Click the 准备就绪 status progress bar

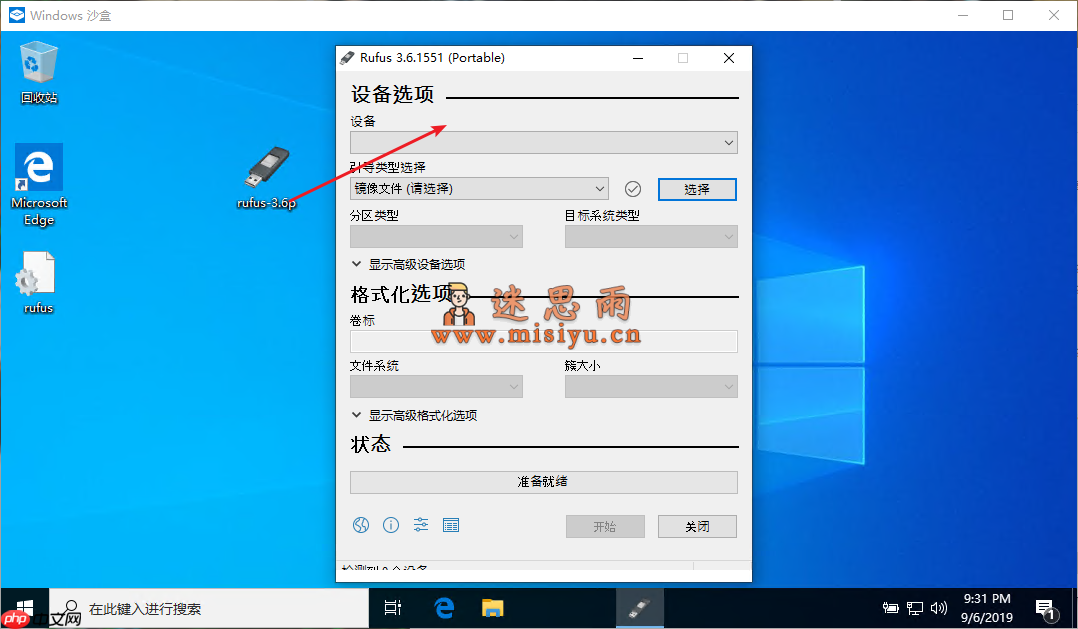tap(543, 482)
